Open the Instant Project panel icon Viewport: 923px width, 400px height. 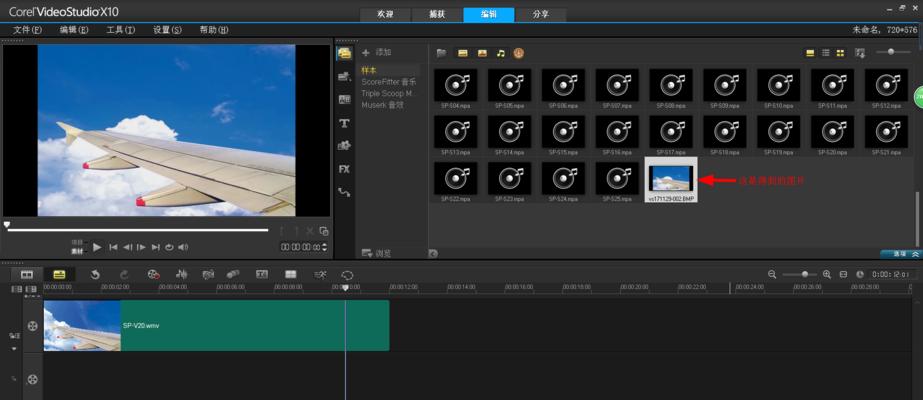coord(344,76)
